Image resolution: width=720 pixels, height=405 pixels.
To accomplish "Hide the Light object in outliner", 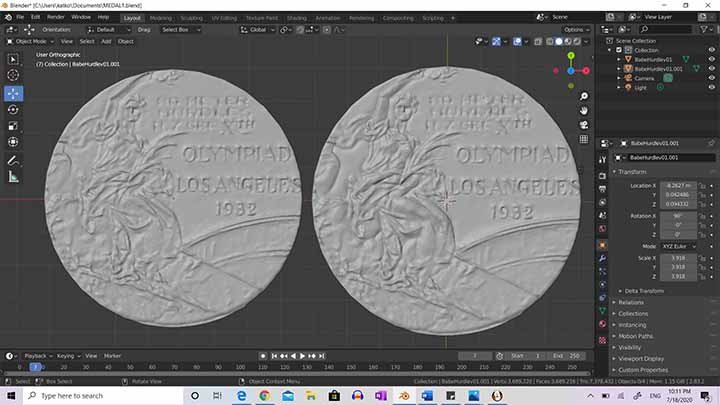I will point(709,87).
